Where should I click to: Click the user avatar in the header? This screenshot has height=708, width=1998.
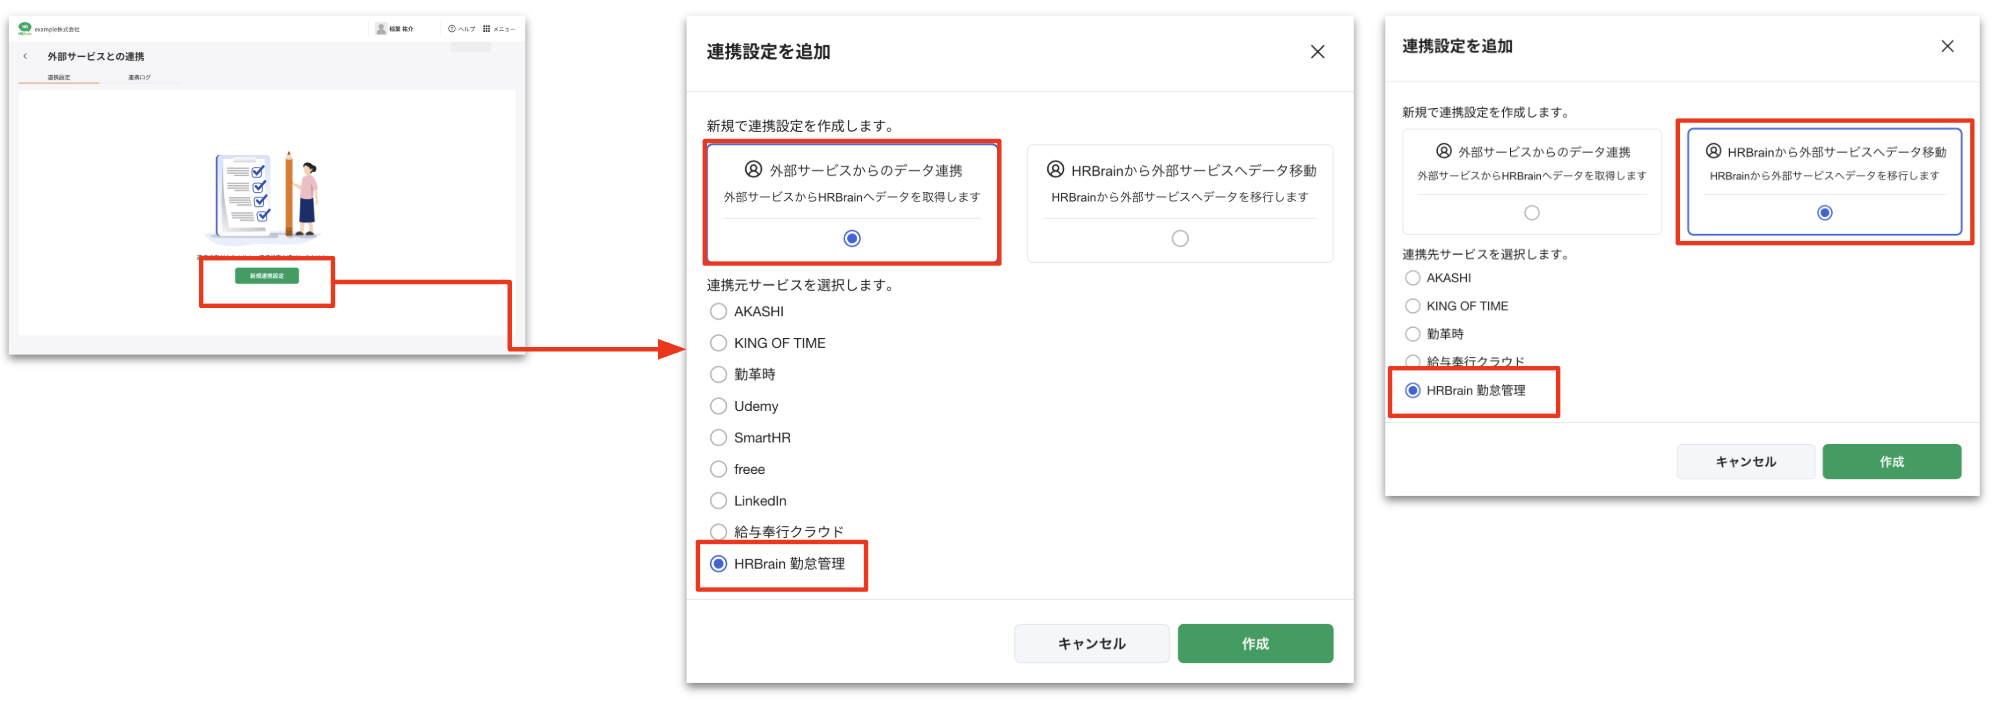[381, 29]
